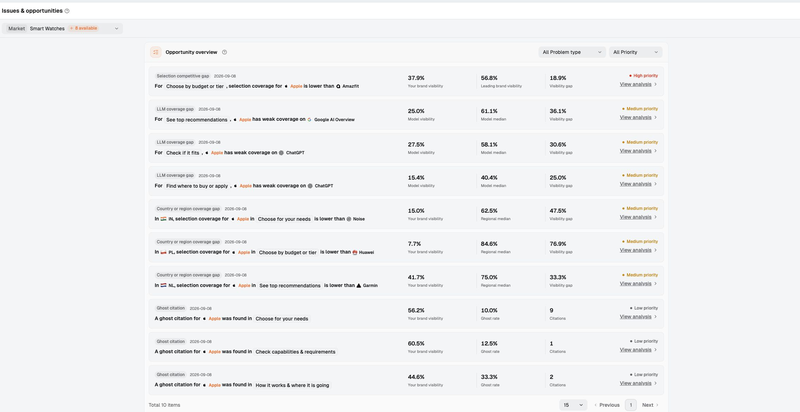
Task: Go to Previous page
Action: 607,405
